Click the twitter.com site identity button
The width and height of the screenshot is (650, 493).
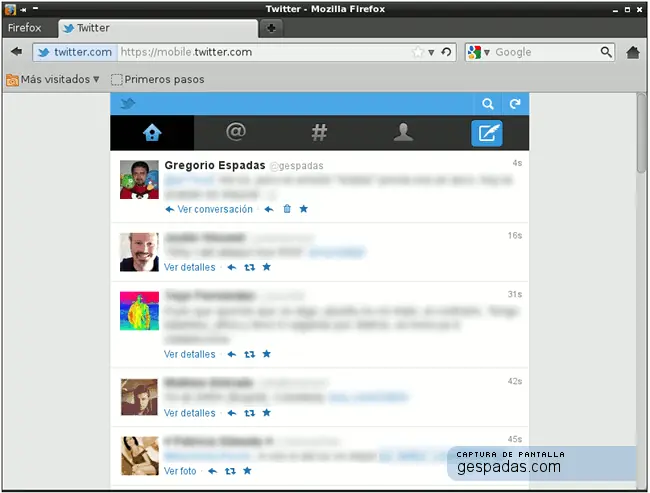point(75,52)
